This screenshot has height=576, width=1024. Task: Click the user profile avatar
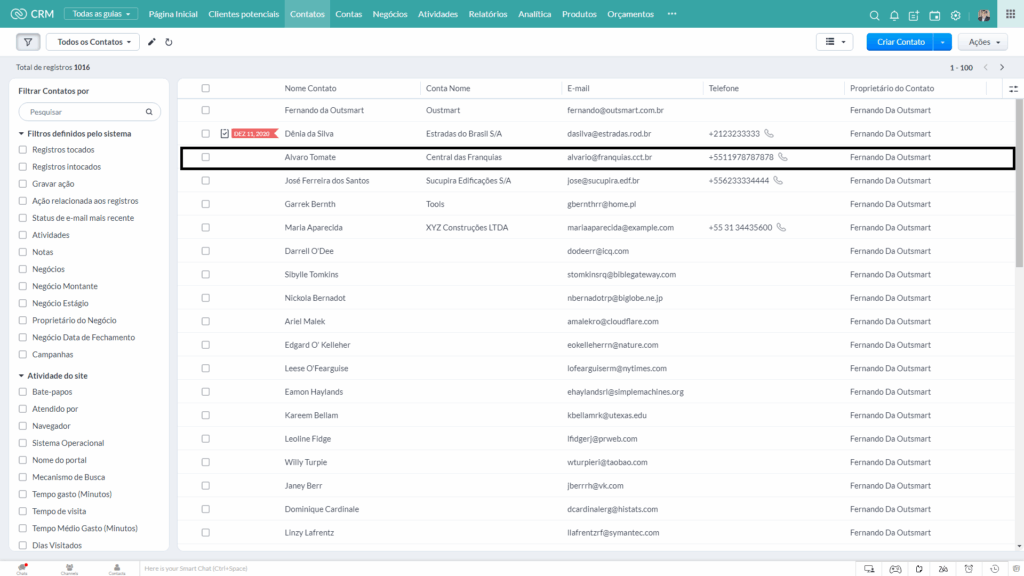(984, 15)
